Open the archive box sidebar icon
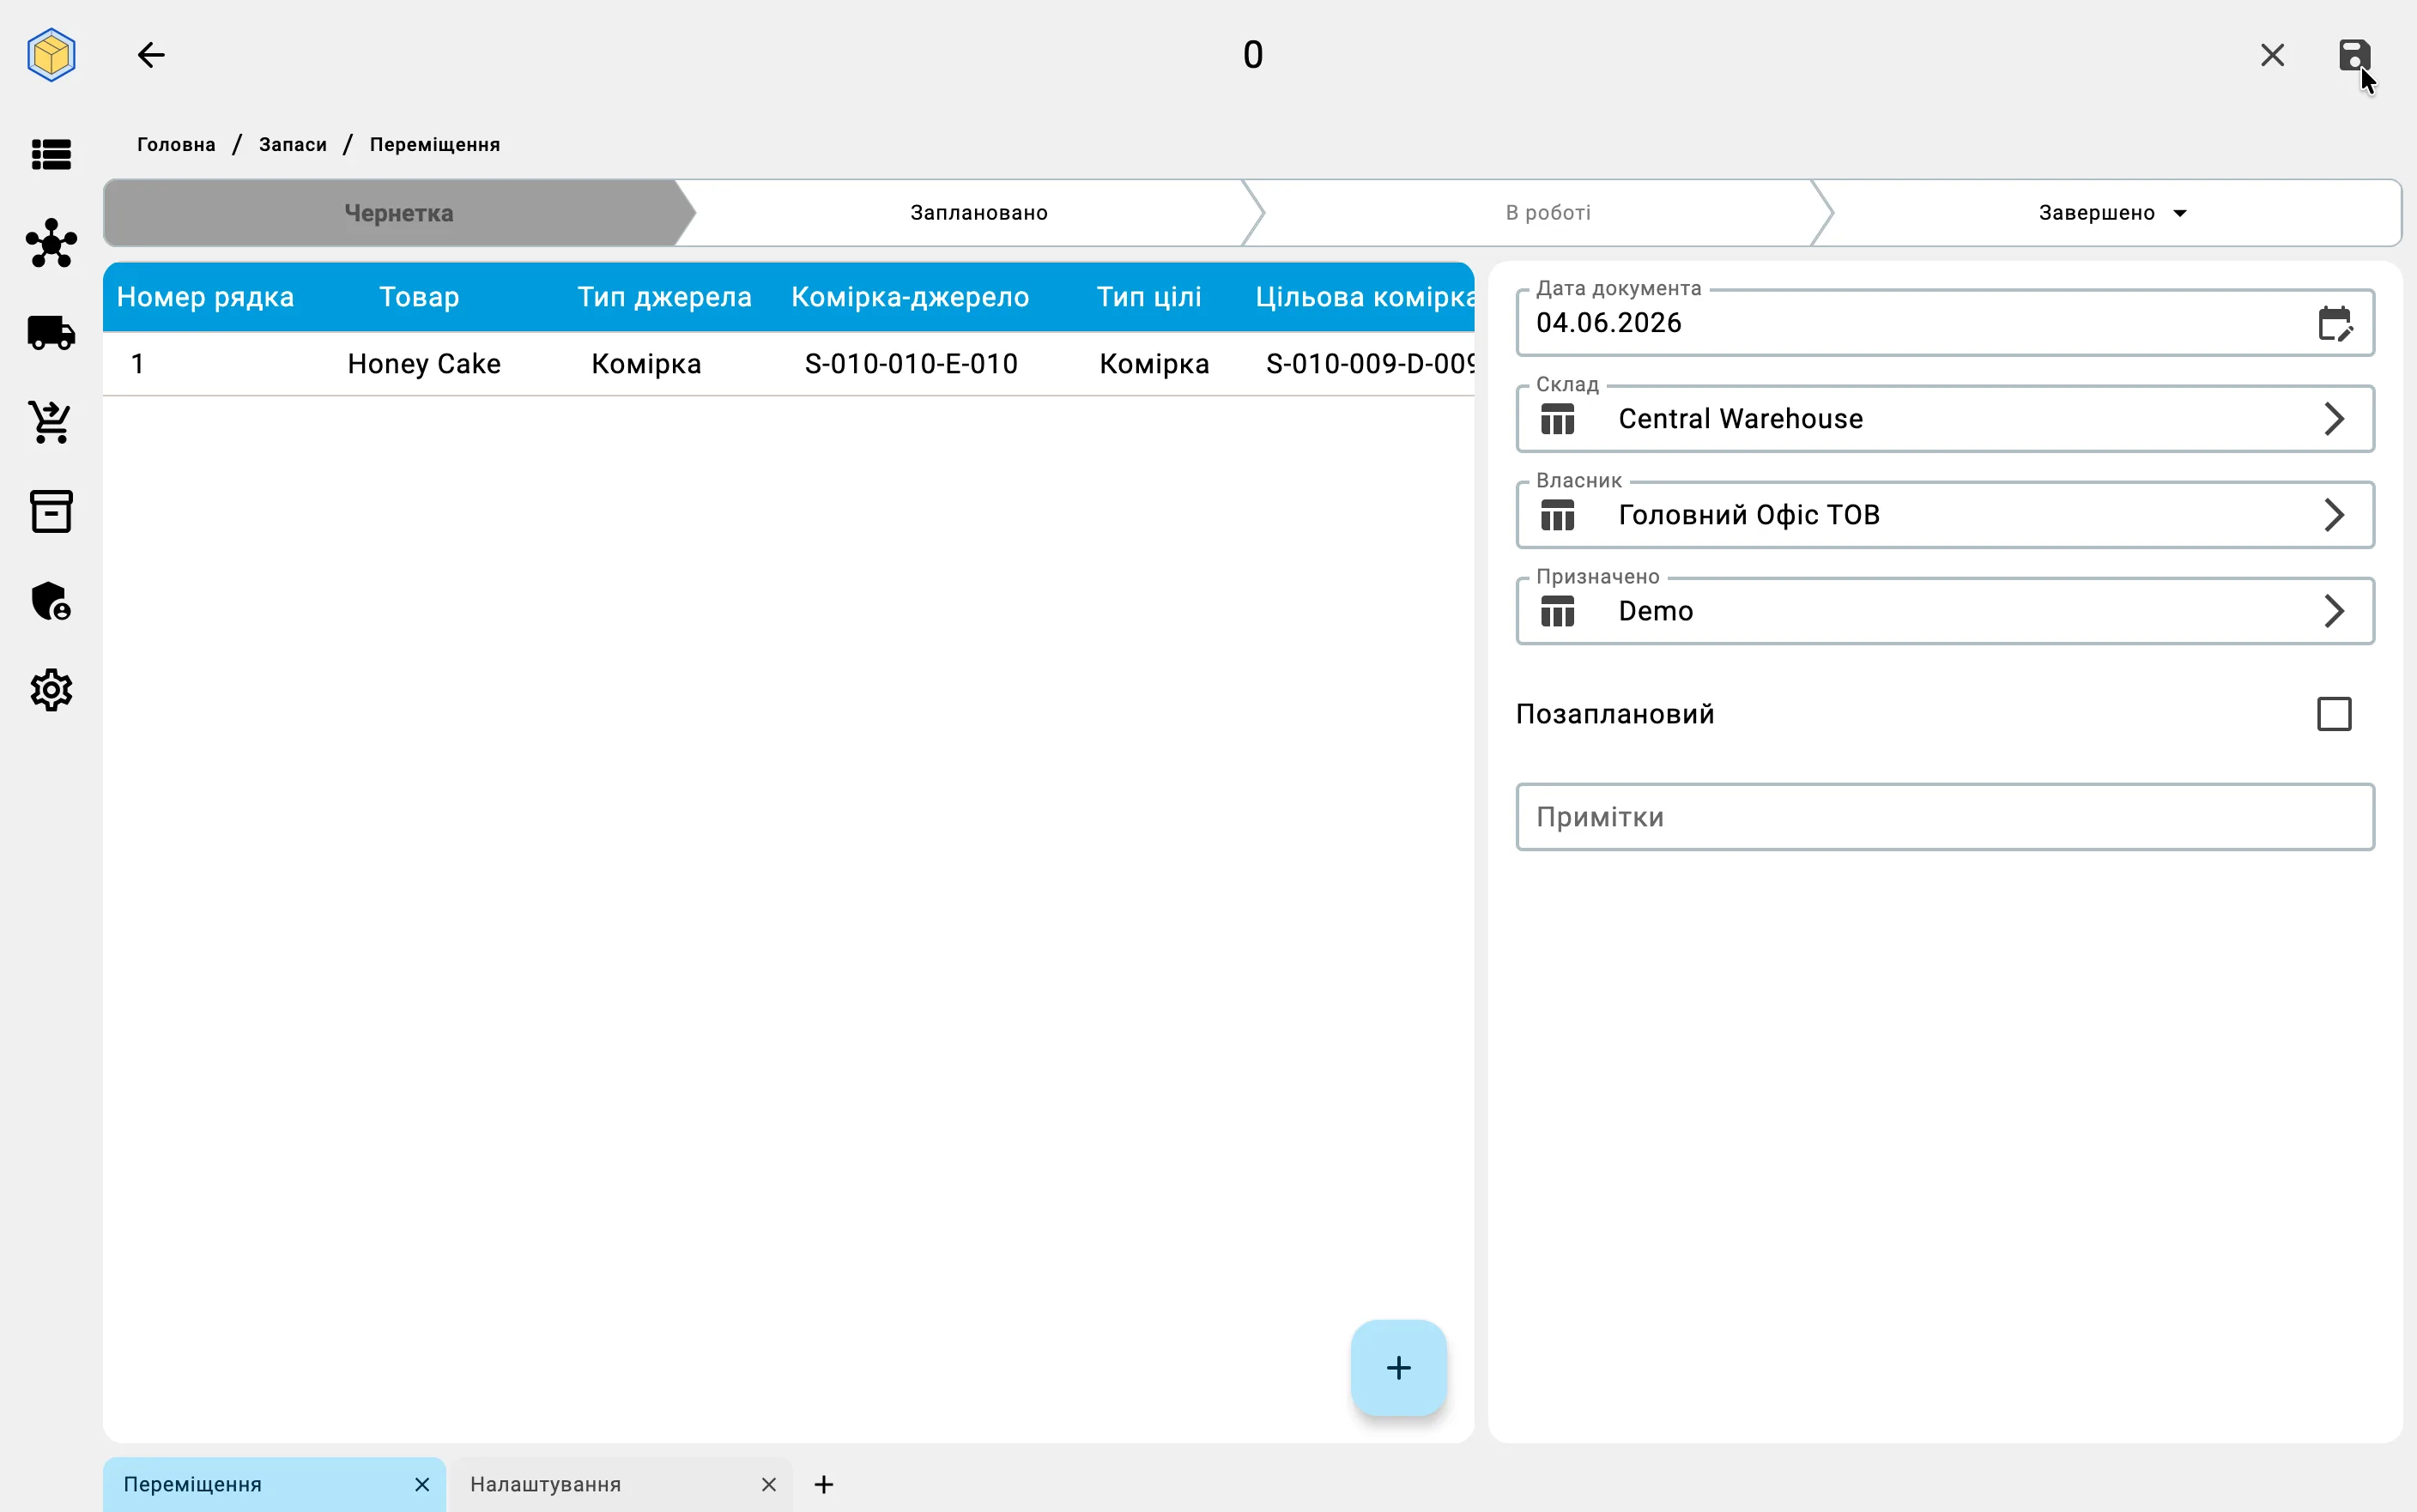This screenshot has height=1512, width=2417. (x=51, y=511)
